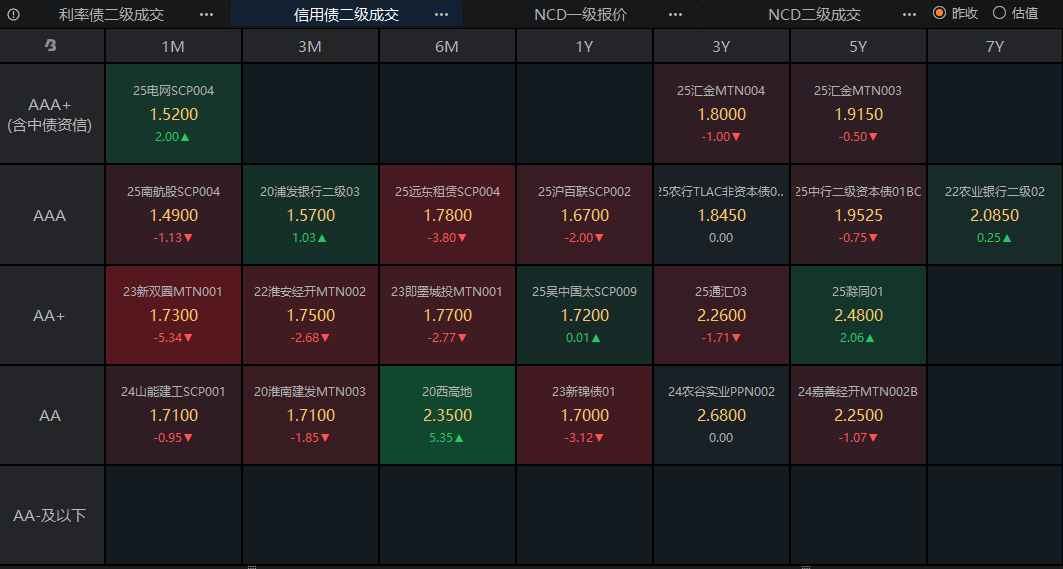Image resolution: width=1063 pixels, height=569 pixels.
Task: Open the 24农谷实业PPN002 bond cell
Action: tap(721, 414)
